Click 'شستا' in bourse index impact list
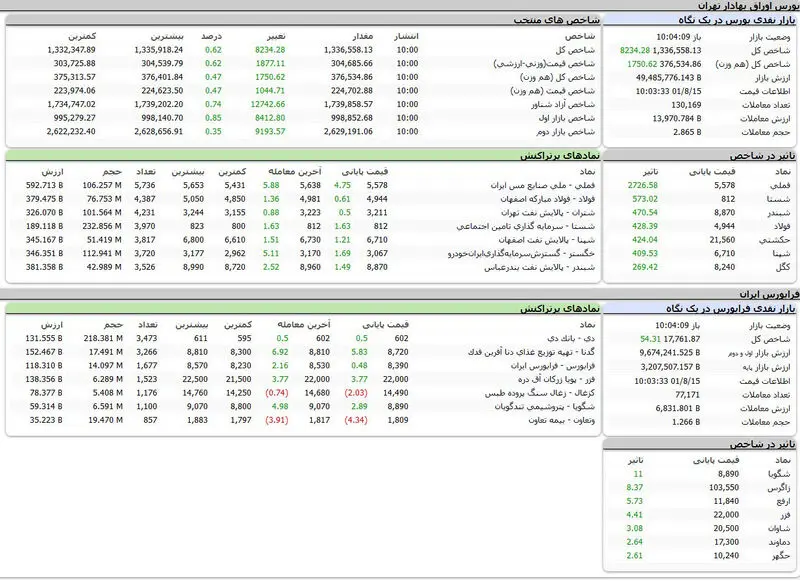This screenshot has width=800, height=581. pos(781,199)
